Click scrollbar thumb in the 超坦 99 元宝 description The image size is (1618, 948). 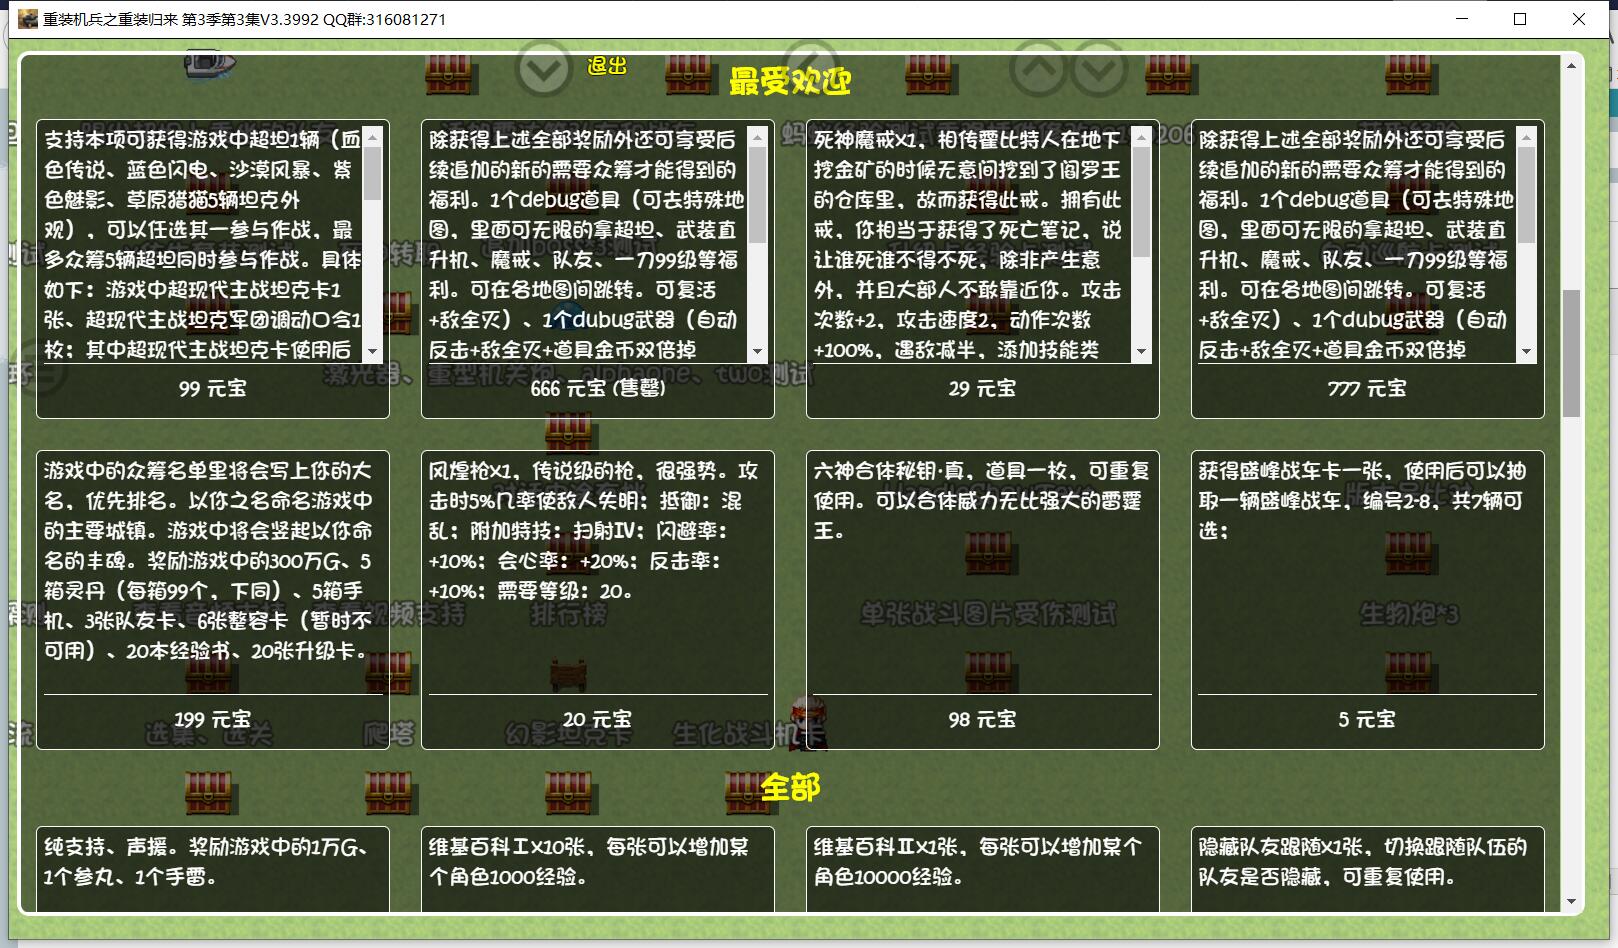[373, 174]
